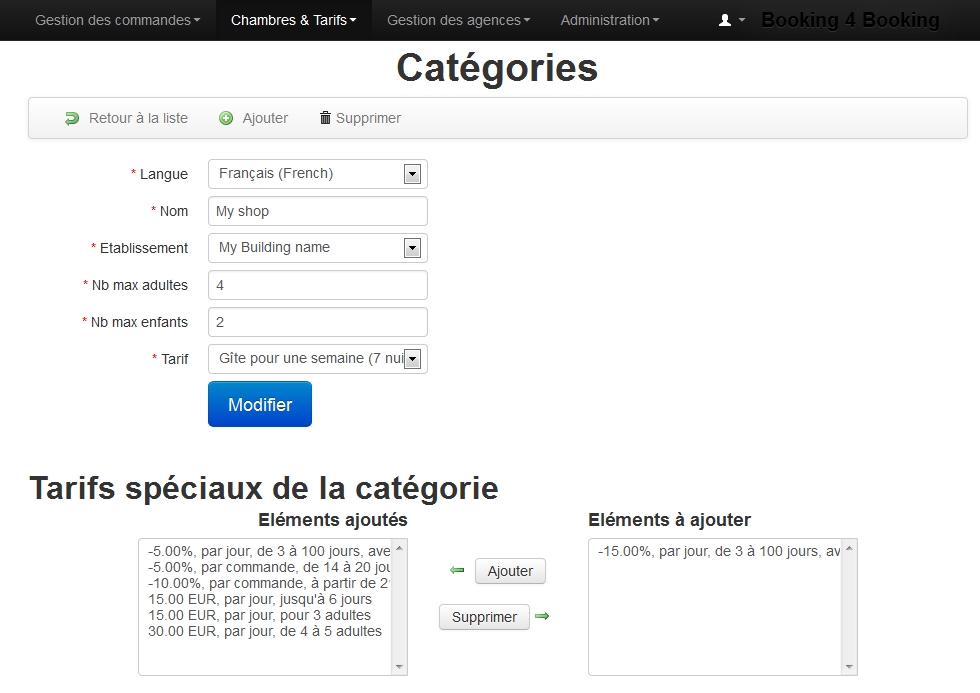This screenshot has height=693, width=980.
Task: Click the green plus Ajouter icon
Action: [x=226, y=118]
